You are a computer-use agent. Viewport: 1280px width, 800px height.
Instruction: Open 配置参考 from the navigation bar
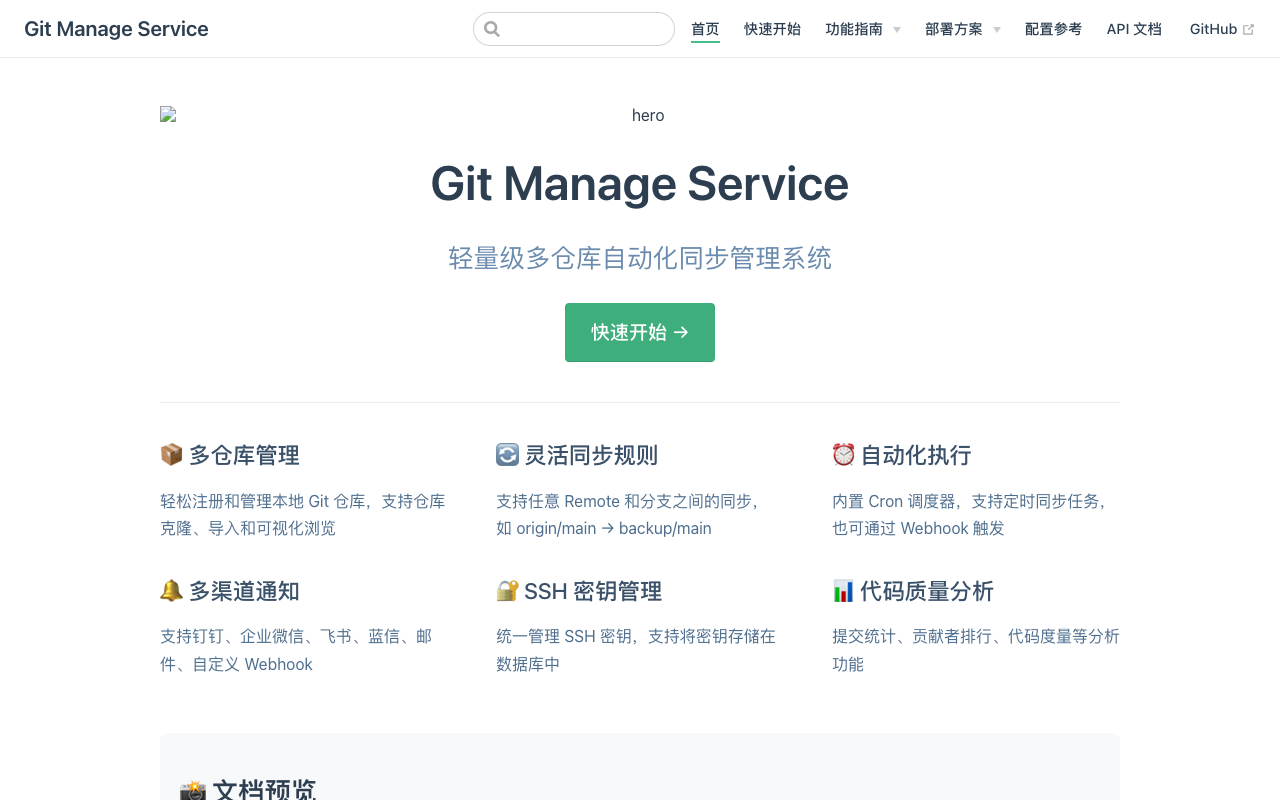(x=1053, y=29)
